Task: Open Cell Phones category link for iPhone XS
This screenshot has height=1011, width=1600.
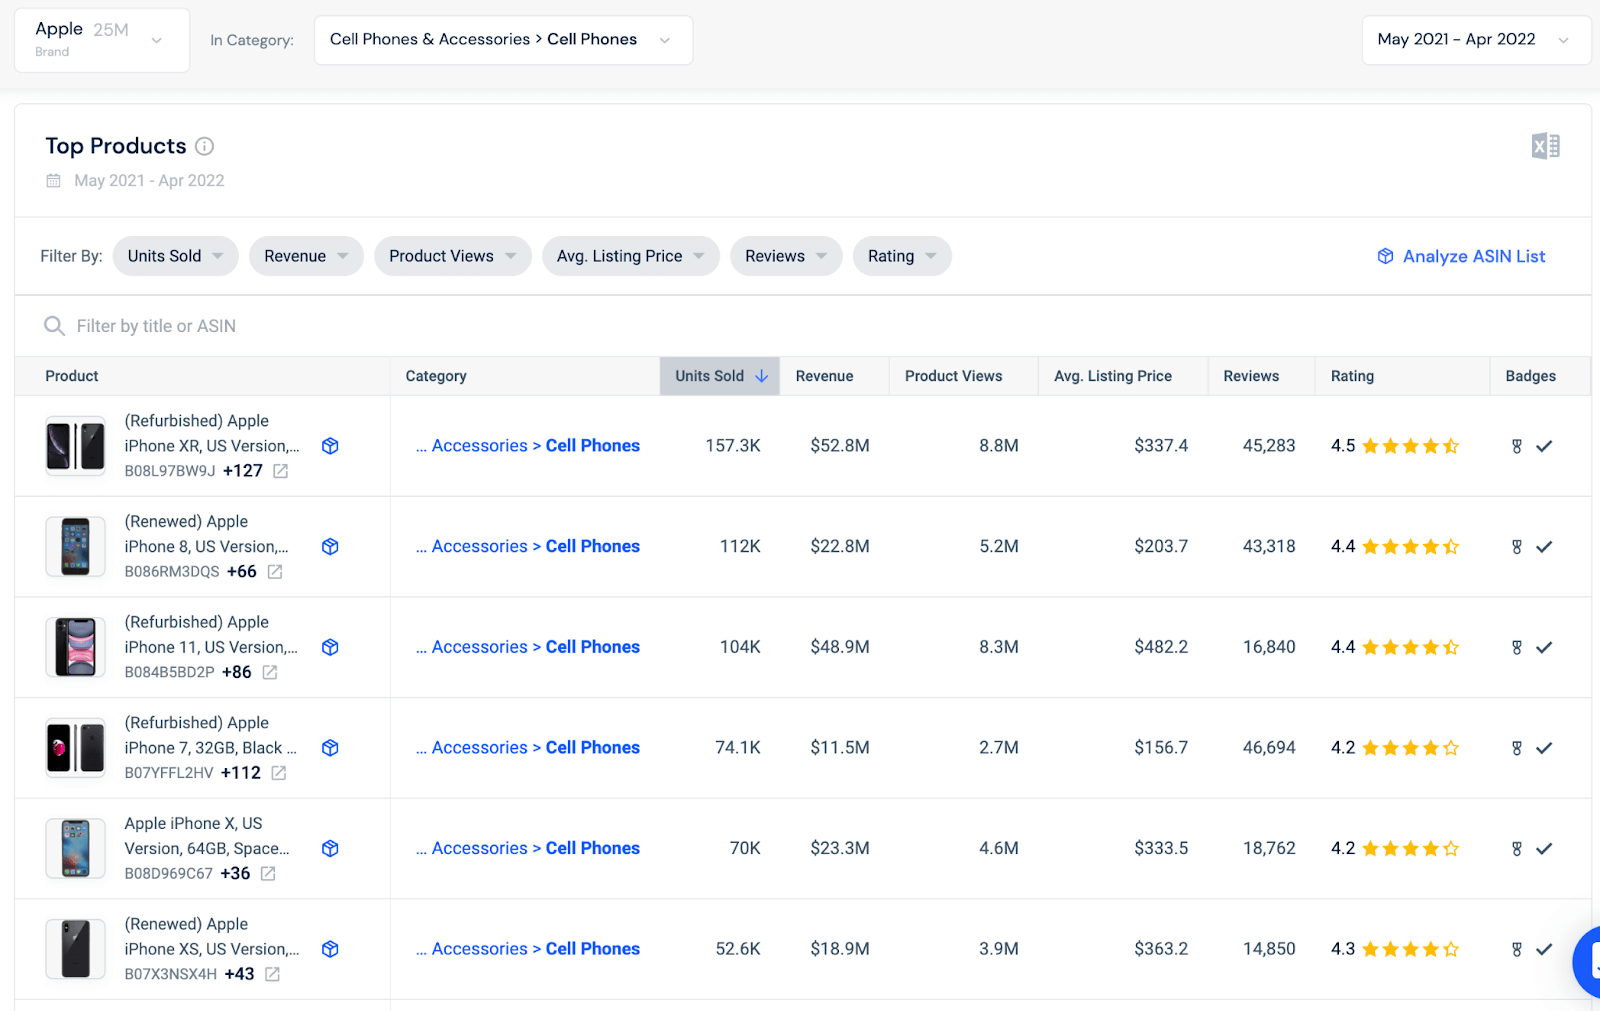Action: (x=592, y=949)
